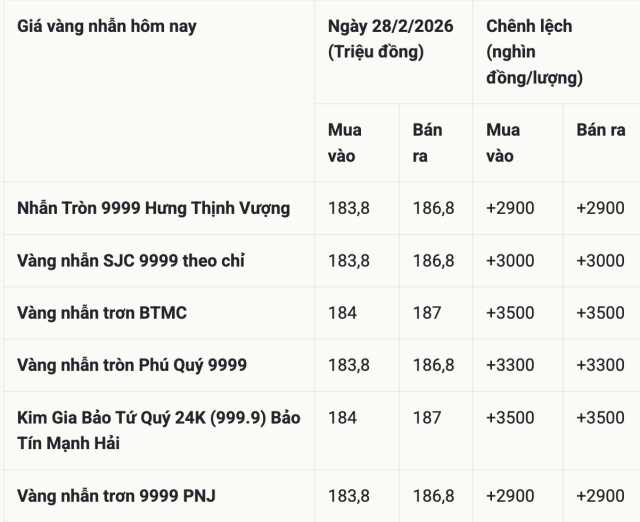Select the "Kim Gia Bảo Tứ Quý 24K" row label

point(159,430)
